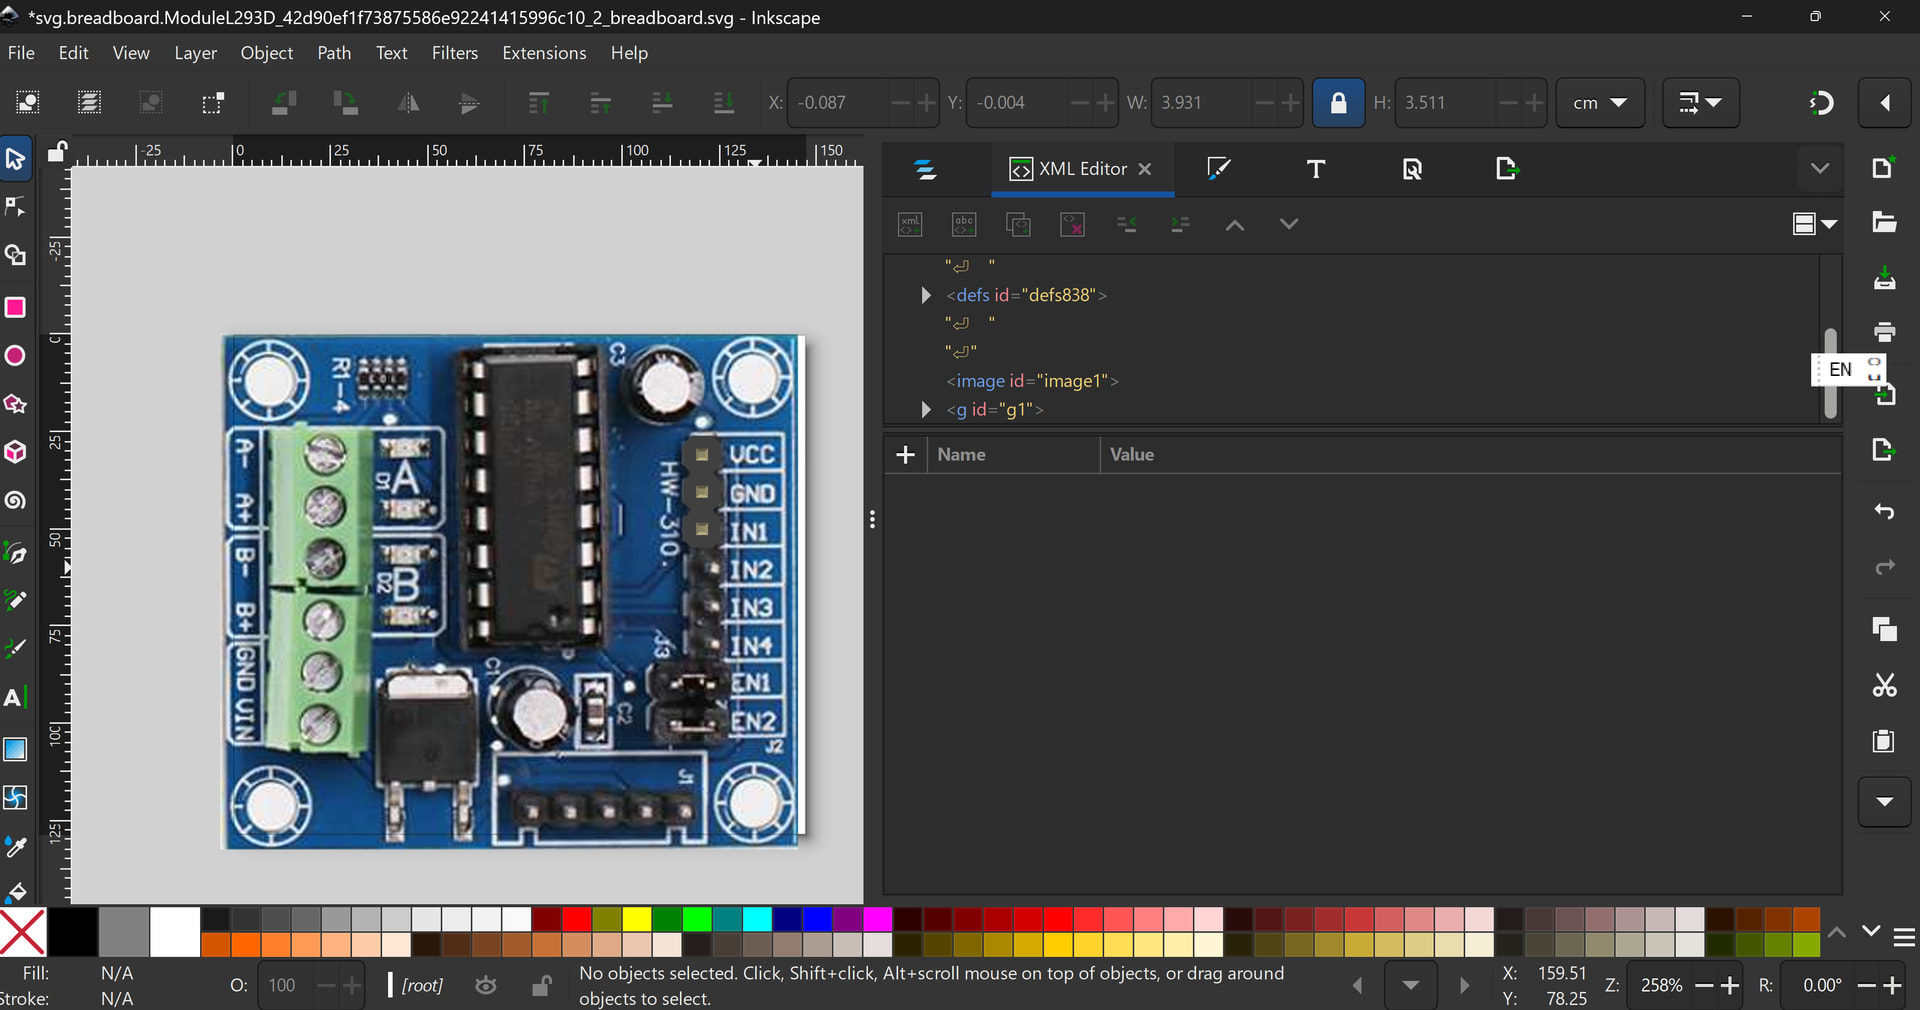Image resolution: width=1920 pixels, height=1010 pixels.
Task: Select the Text tool in the toolbox
Action: (15, 697)
